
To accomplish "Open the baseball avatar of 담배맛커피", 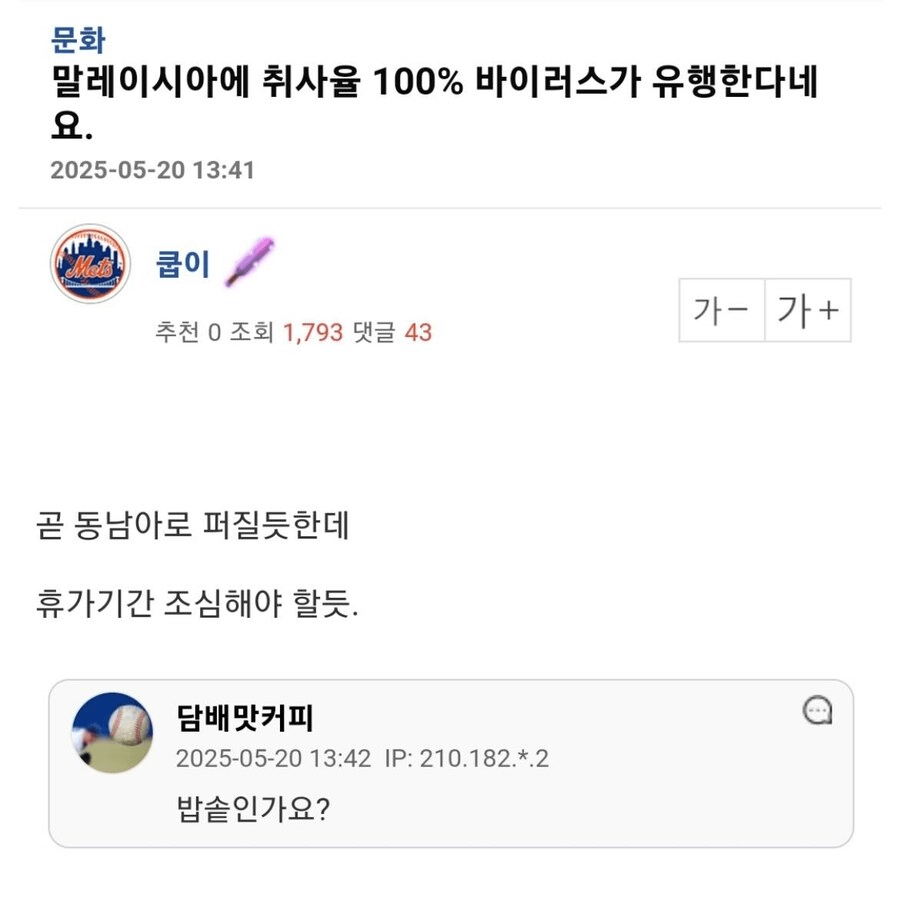I will (112, 732).
